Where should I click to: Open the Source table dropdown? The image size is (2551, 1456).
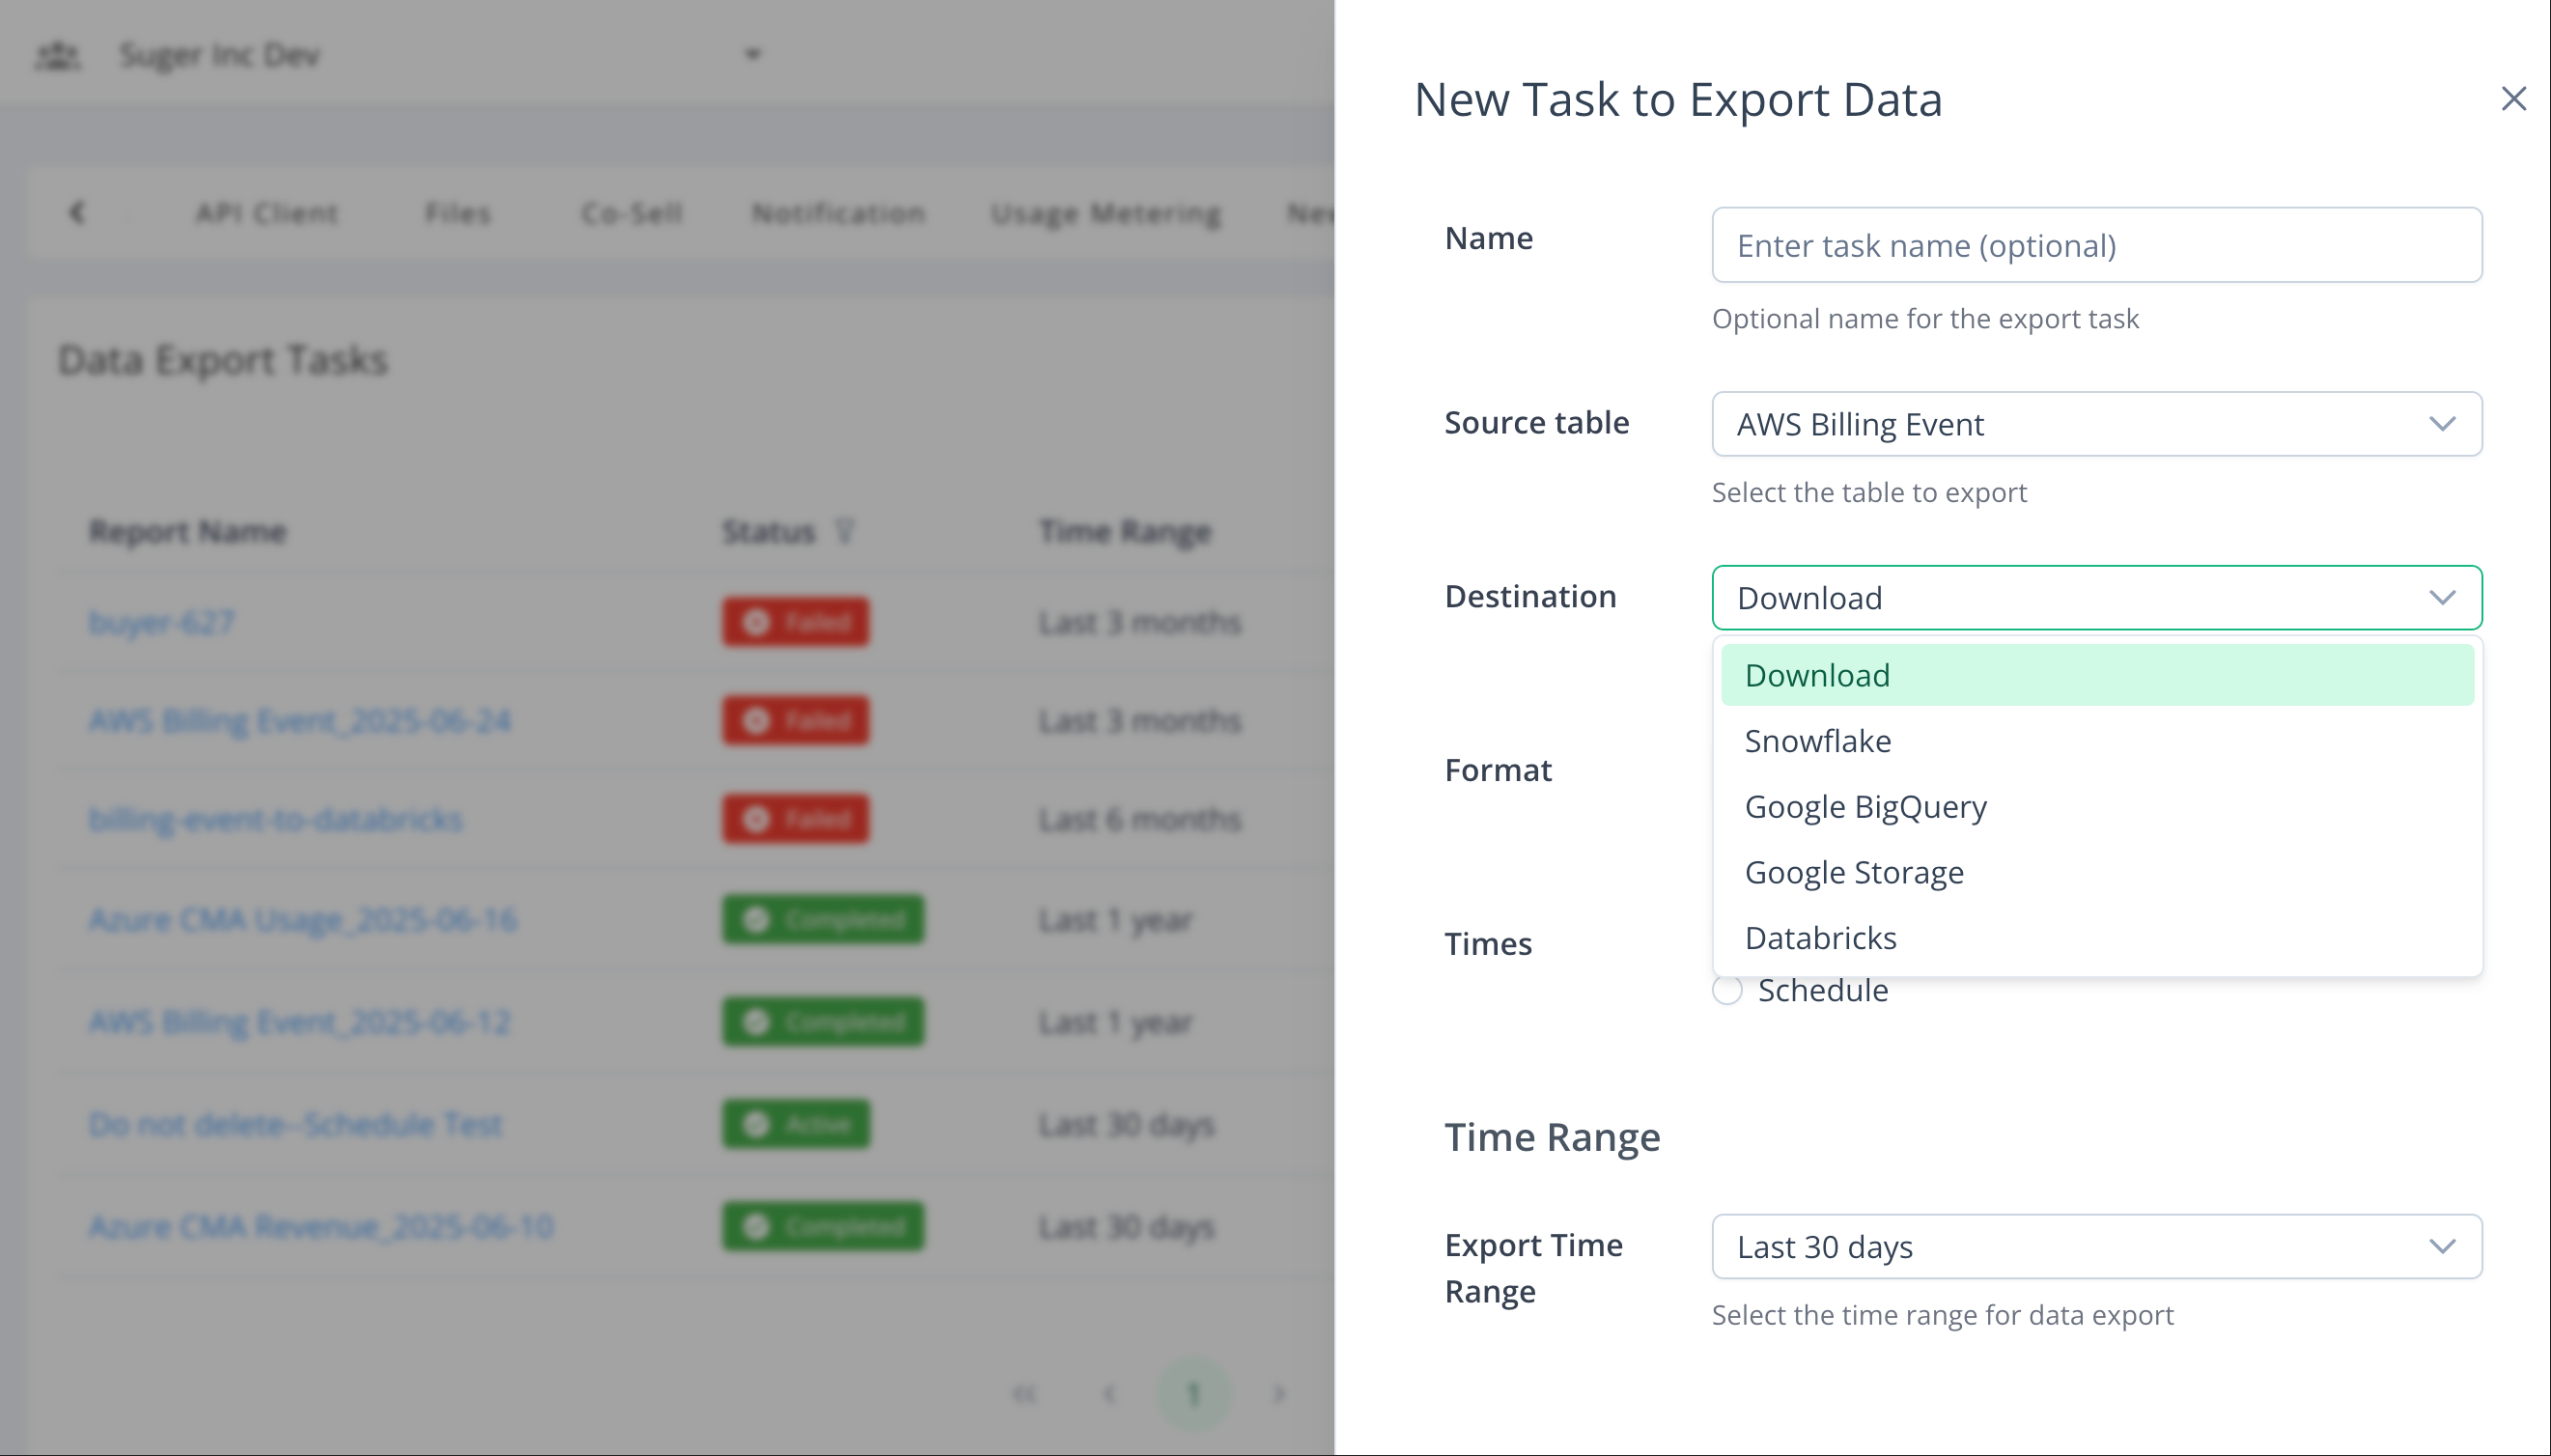coord(2095,424)
